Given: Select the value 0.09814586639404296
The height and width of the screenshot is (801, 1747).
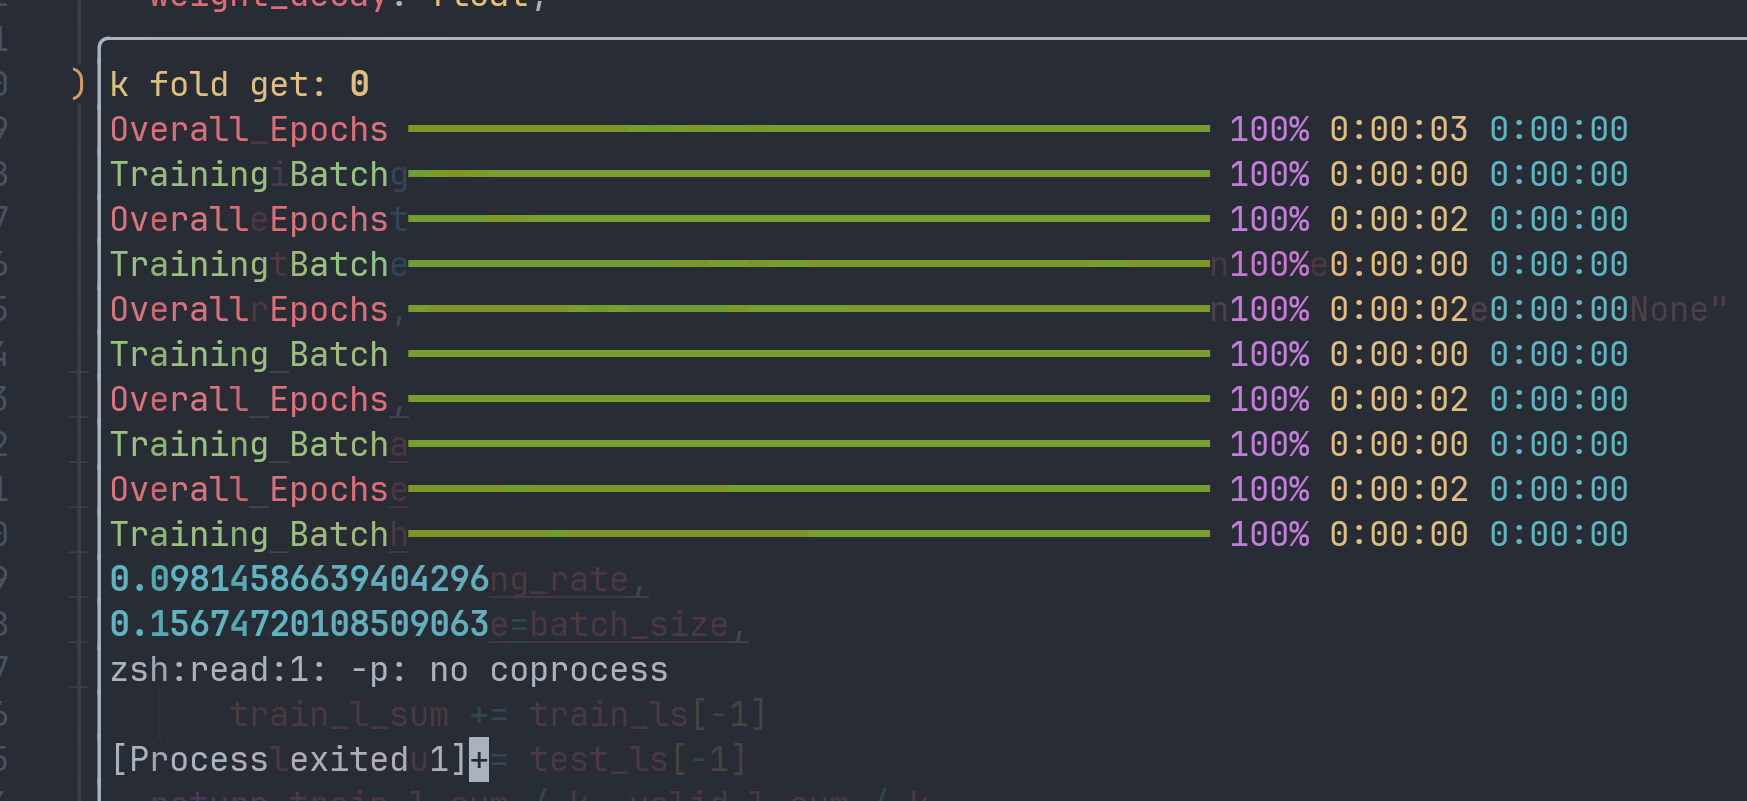Looking at the screenshot, I should tap(299, 579).
